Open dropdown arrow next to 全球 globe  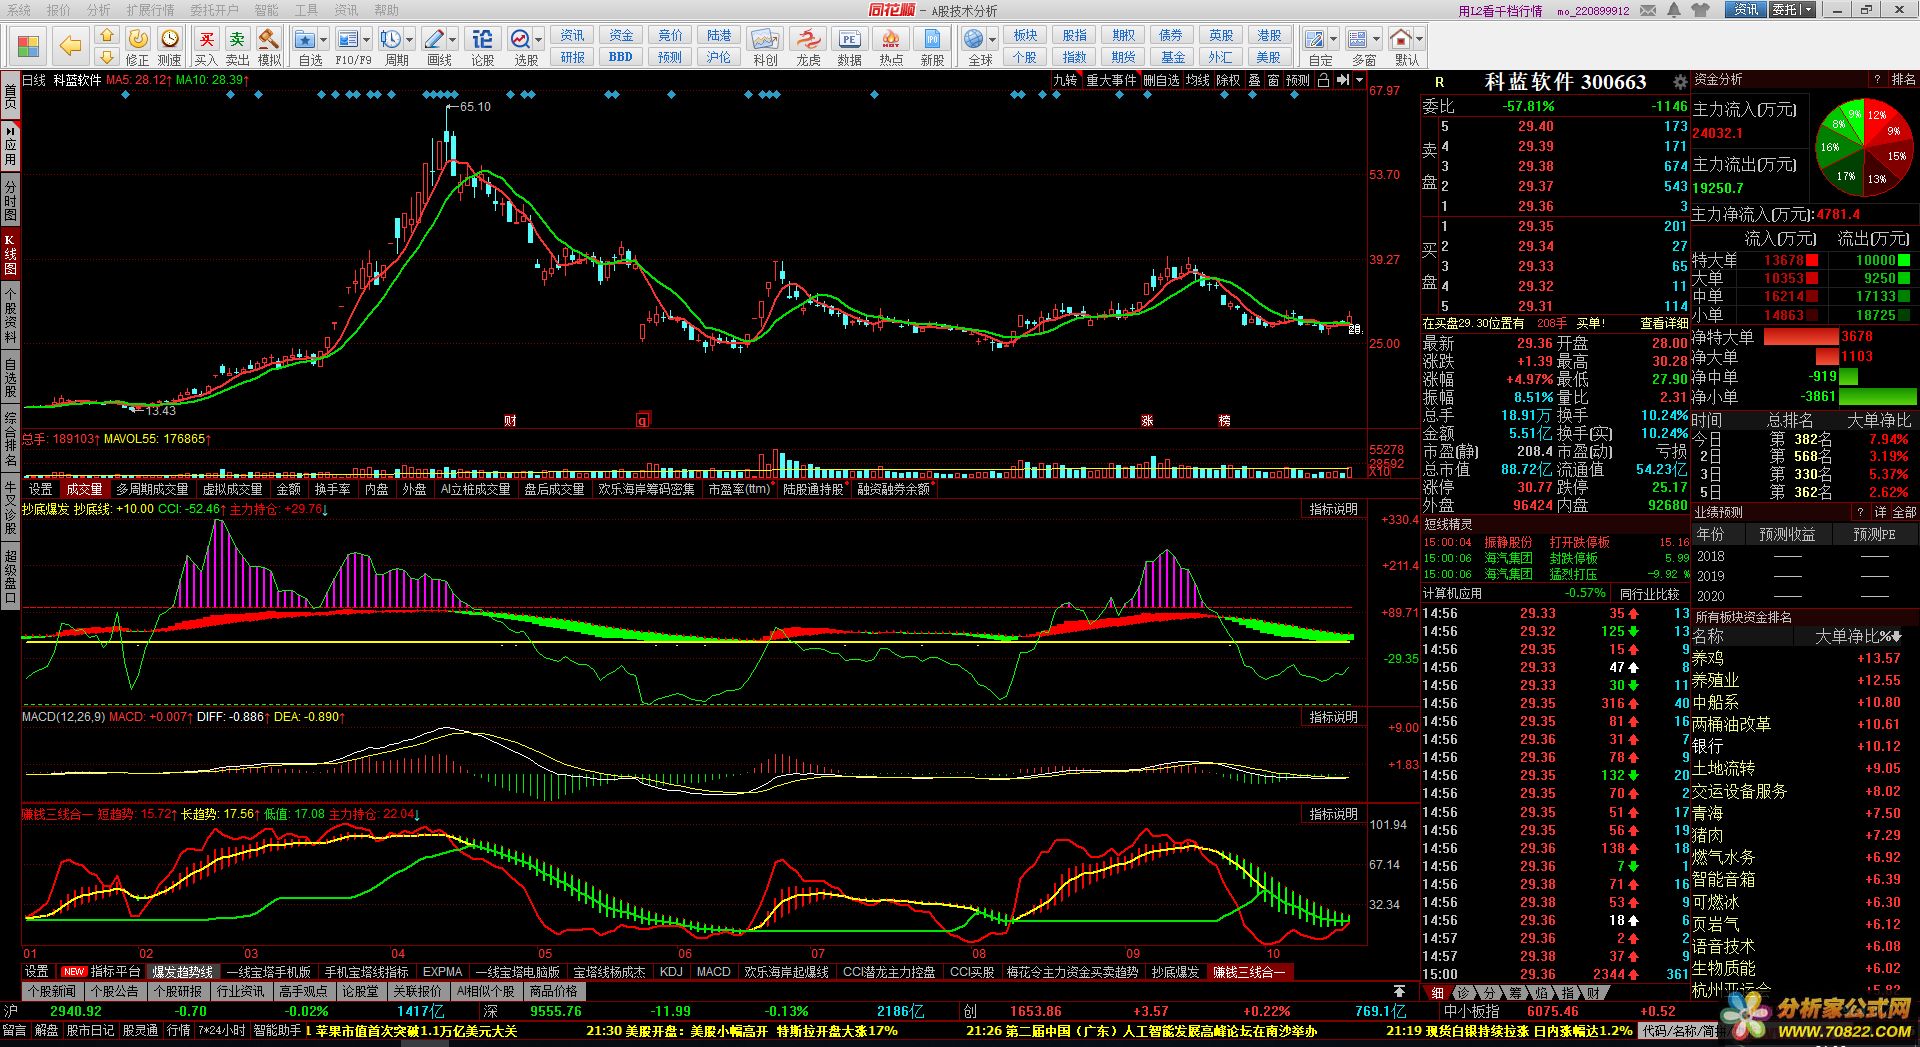point(992,40)
